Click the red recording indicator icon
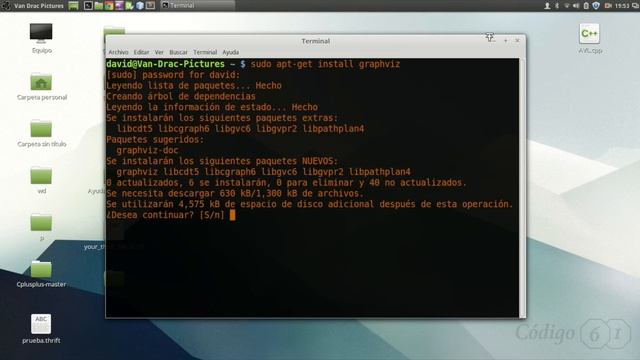Viewport: 640px width, 360px height. pos(608,6)
